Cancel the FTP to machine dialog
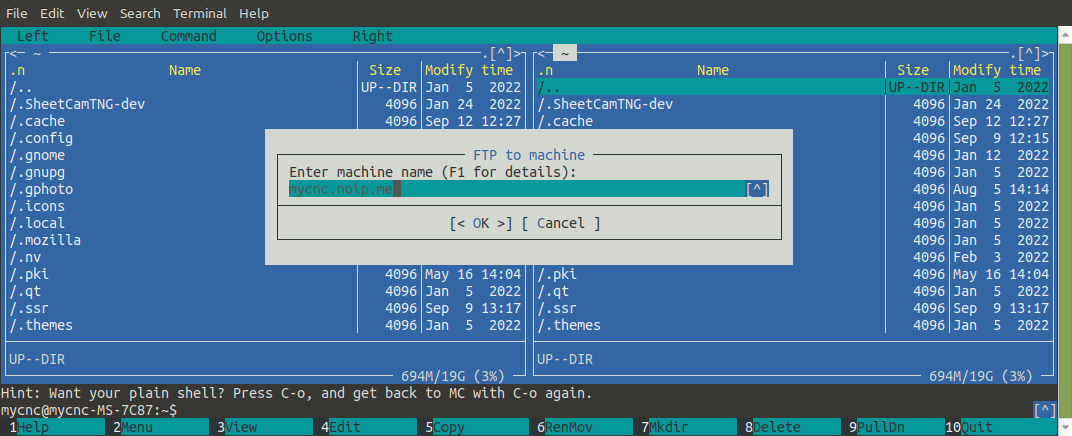This screenshot has width=1072, height=436. pos(561,223)
